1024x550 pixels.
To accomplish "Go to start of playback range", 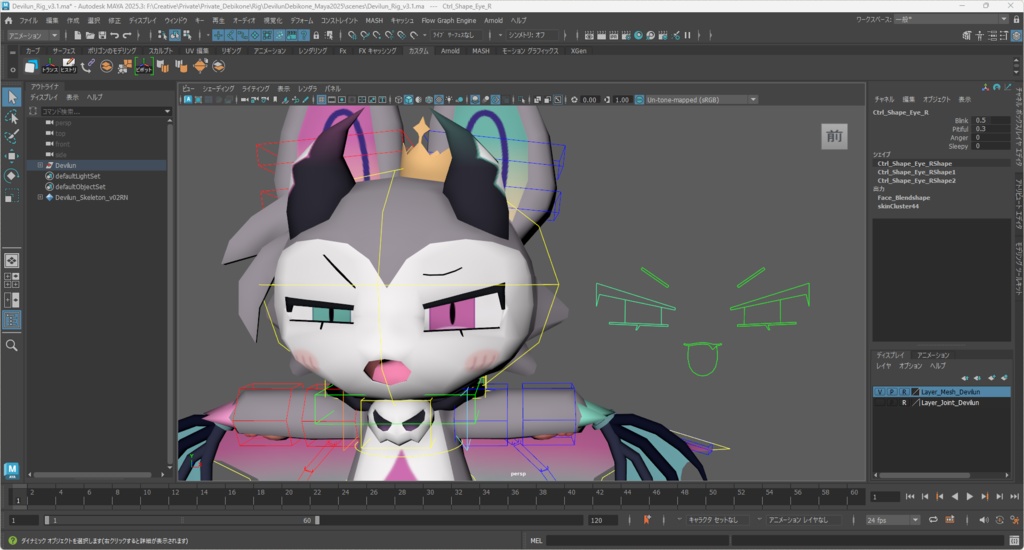I will [910, 496].
